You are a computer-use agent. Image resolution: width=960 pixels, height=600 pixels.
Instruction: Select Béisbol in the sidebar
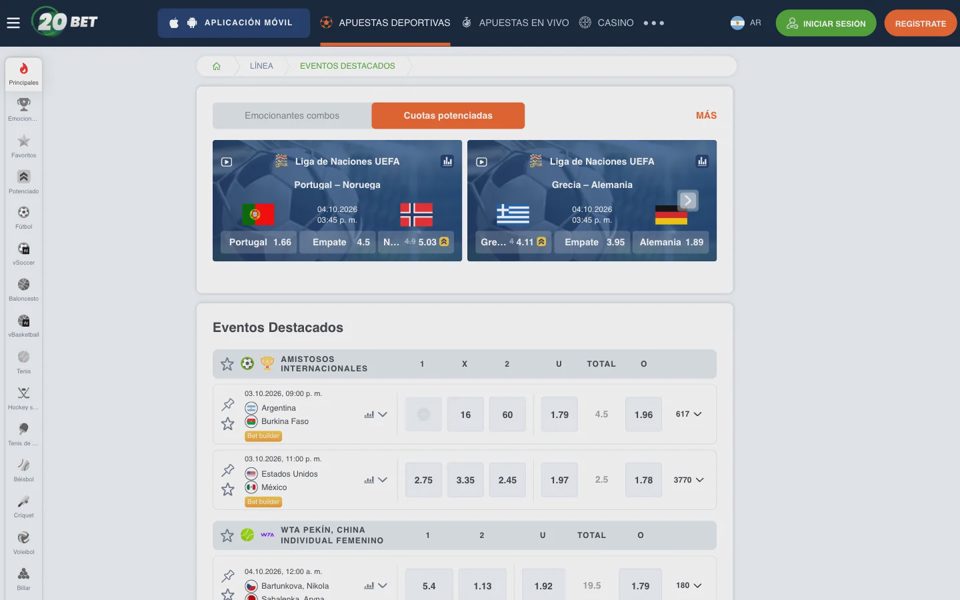23,470
